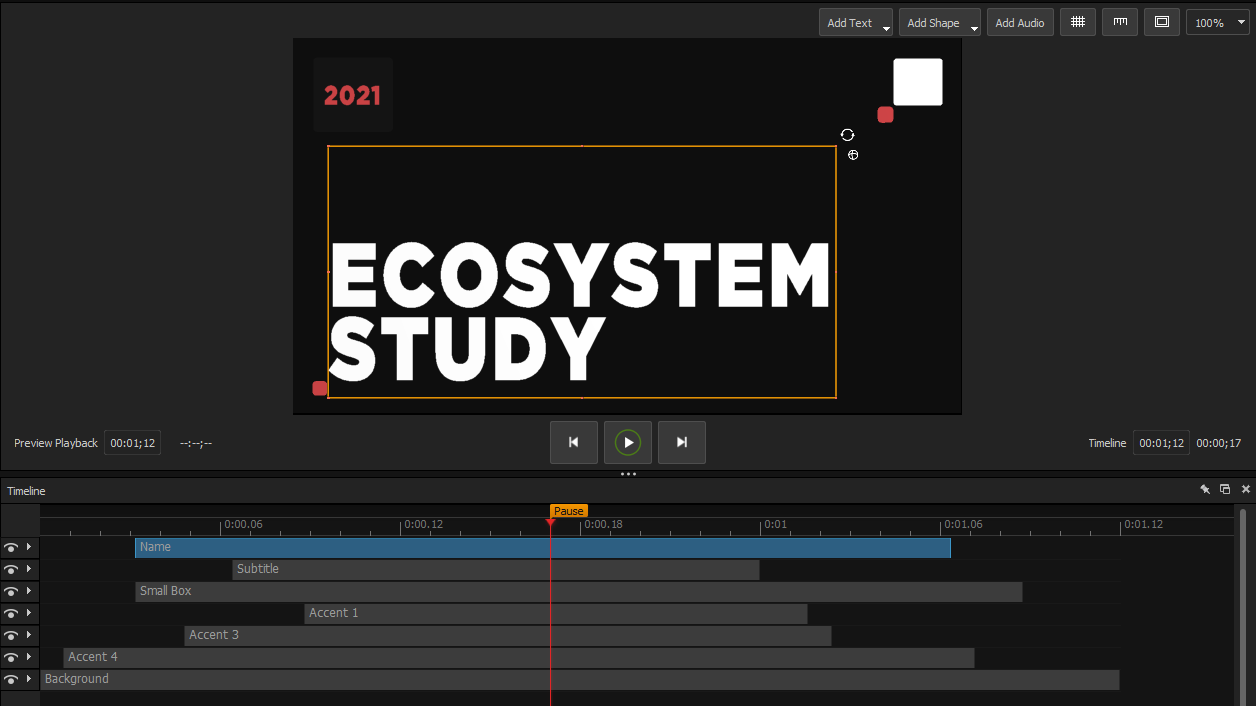This screenshot has height=706, width=1256.
Task: Open the Add Text dropdown arrow
Action: tap(886, 28)
